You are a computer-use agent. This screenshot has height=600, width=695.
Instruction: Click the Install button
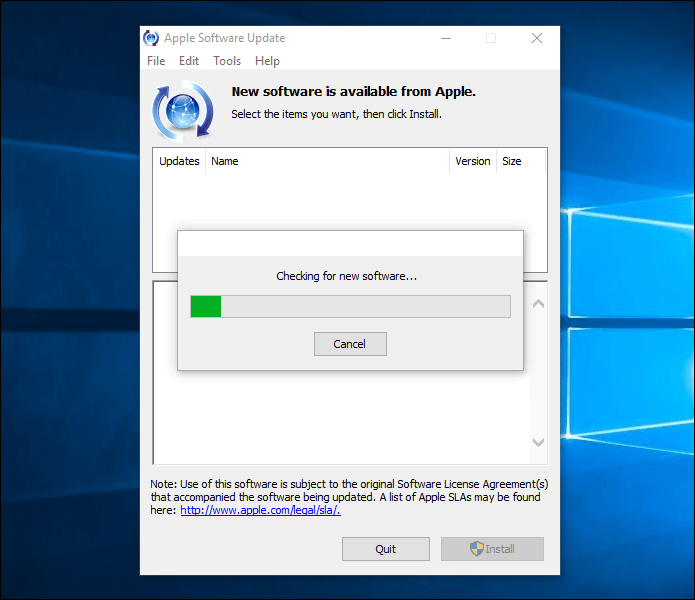coord(492,549)
